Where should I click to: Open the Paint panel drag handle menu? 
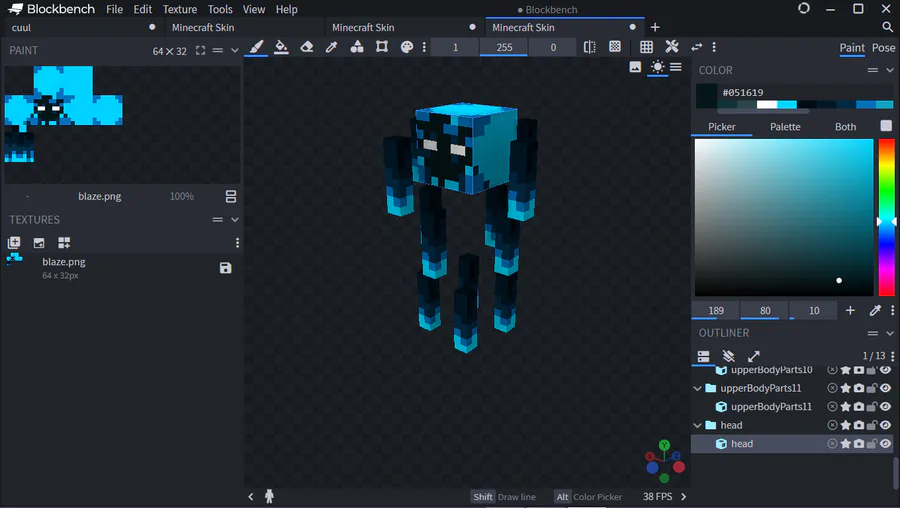[x=218, y=51]
